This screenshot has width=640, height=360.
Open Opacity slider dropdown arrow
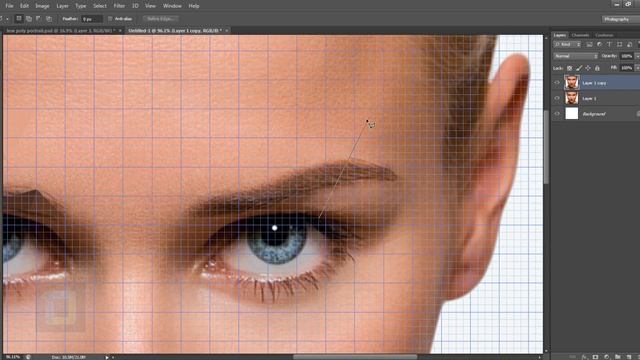point(637,56)
